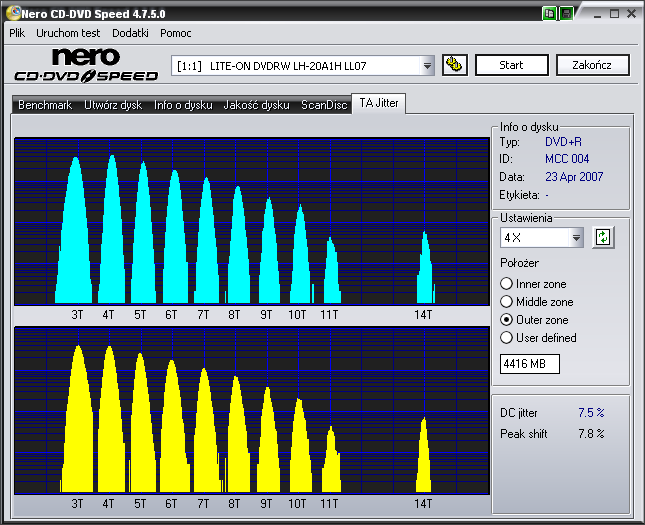Maximize the Nero CD-DVD Speed window
The width and height of the screenshot is (645, 525).
coord(615,14)
